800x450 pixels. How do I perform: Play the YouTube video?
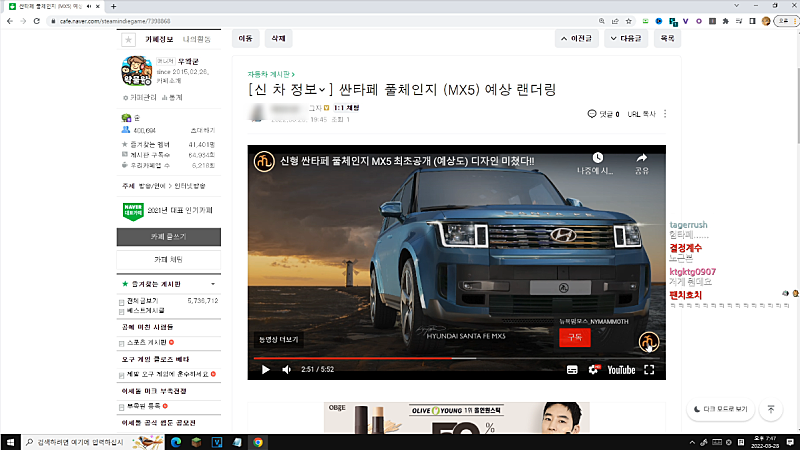pos(266,369)
